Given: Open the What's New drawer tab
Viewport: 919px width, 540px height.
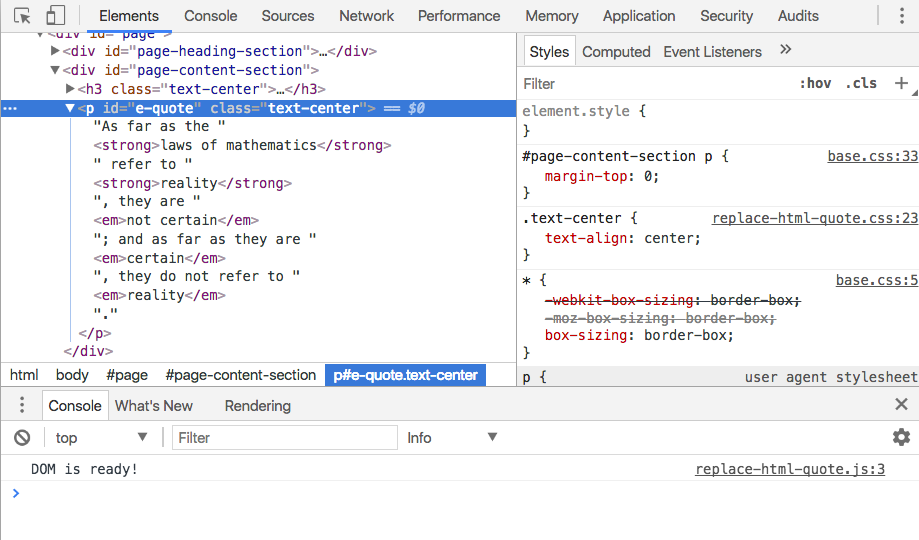Looking at the screenshot, I should point(154,406).
